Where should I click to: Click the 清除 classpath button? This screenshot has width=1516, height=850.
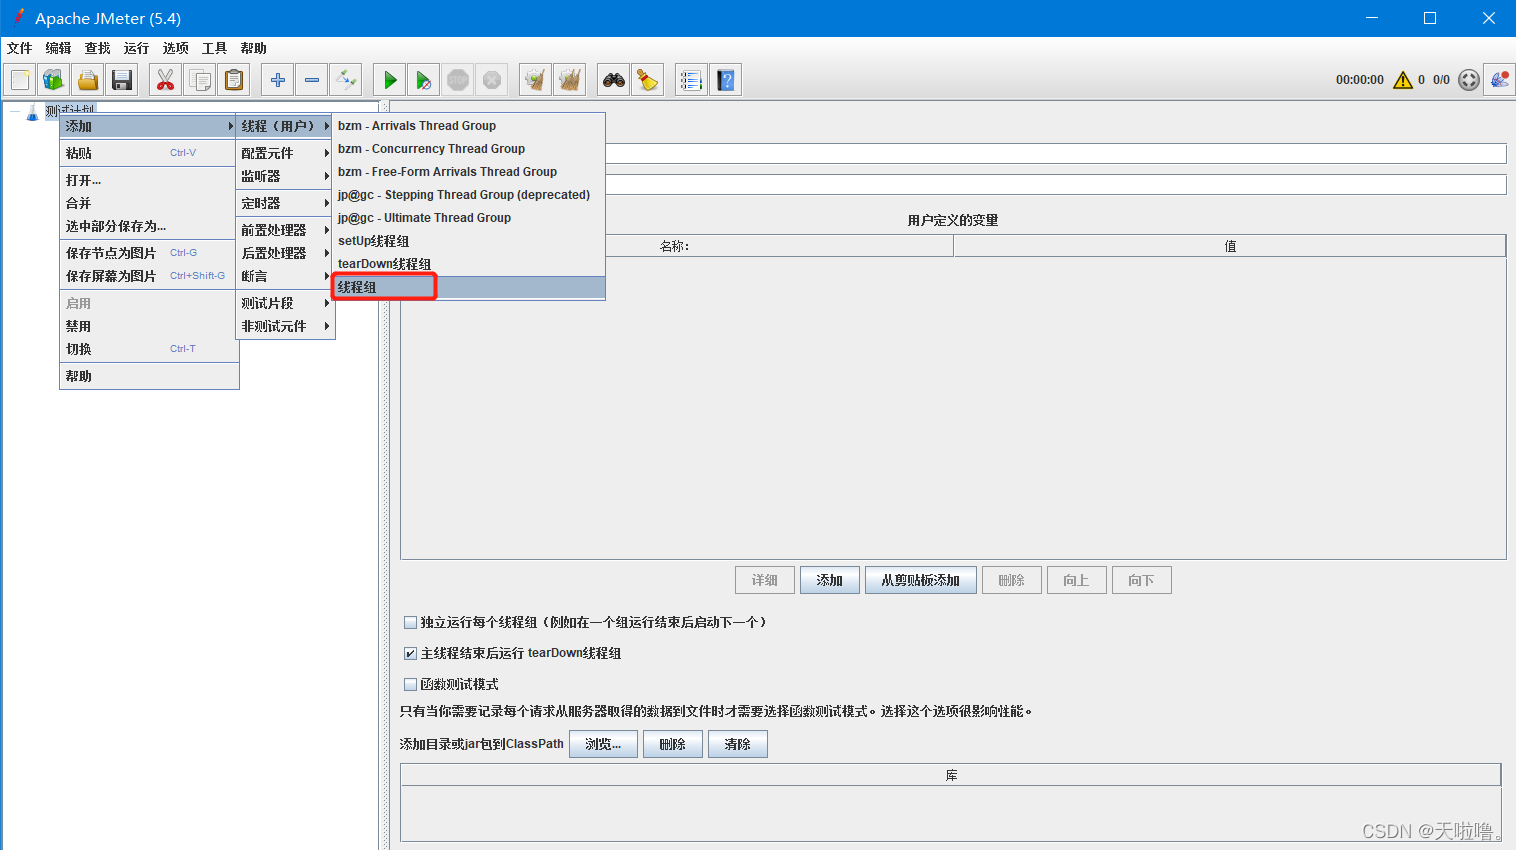738,744
